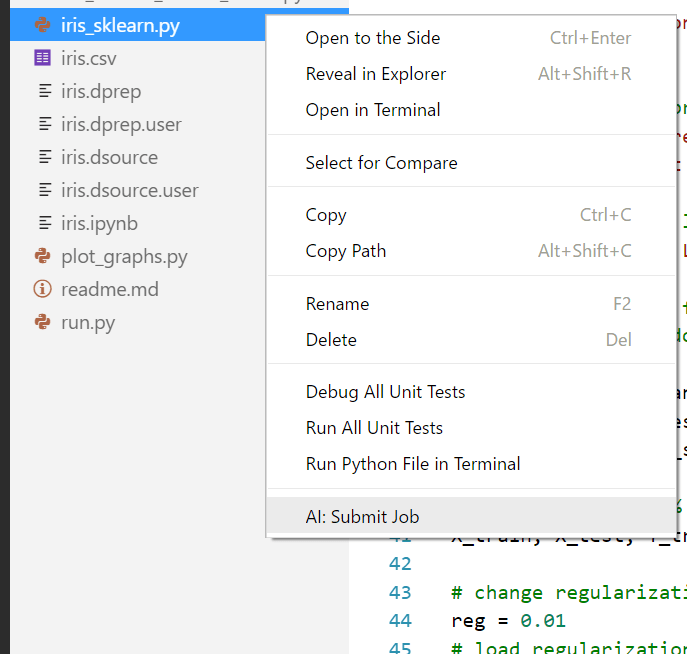Select 'Reveal in Explorer' menu entry
Screen dimensions: 687x654
375,74
